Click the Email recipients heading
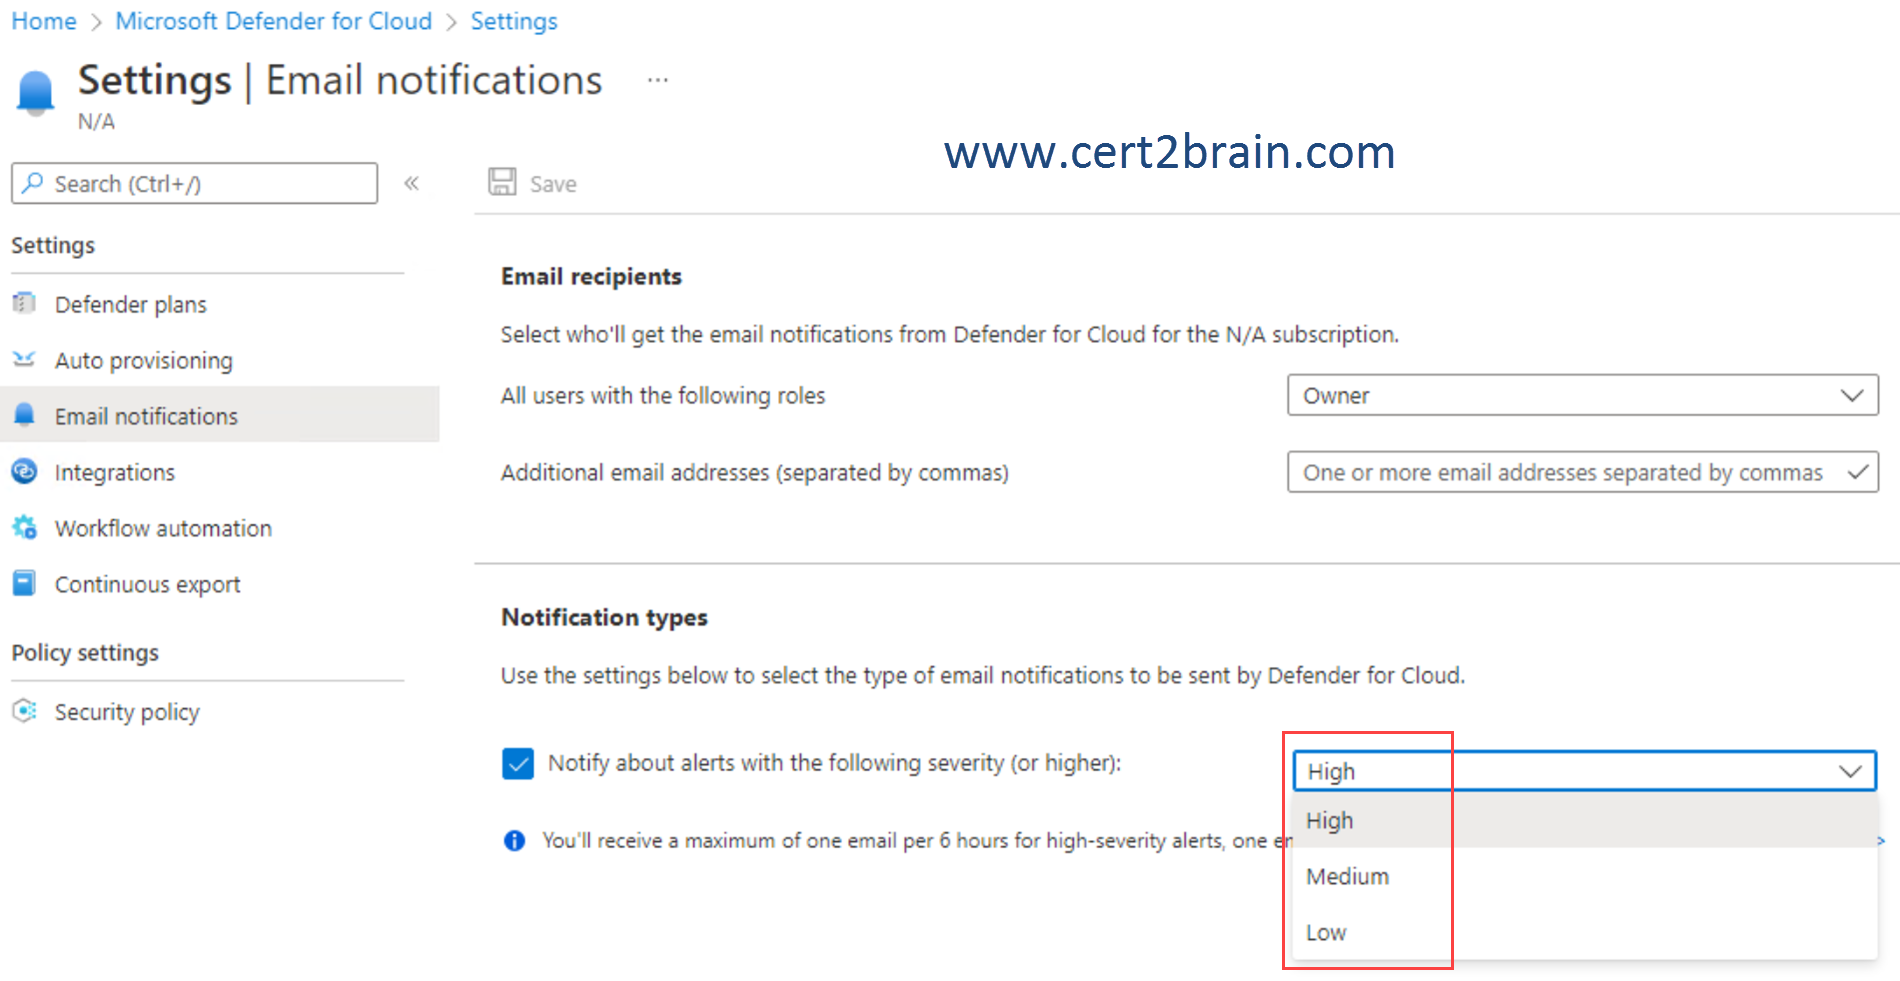The height and width of the screenshot is (981, 1900). pyautogui.click(x=591, y=276)
